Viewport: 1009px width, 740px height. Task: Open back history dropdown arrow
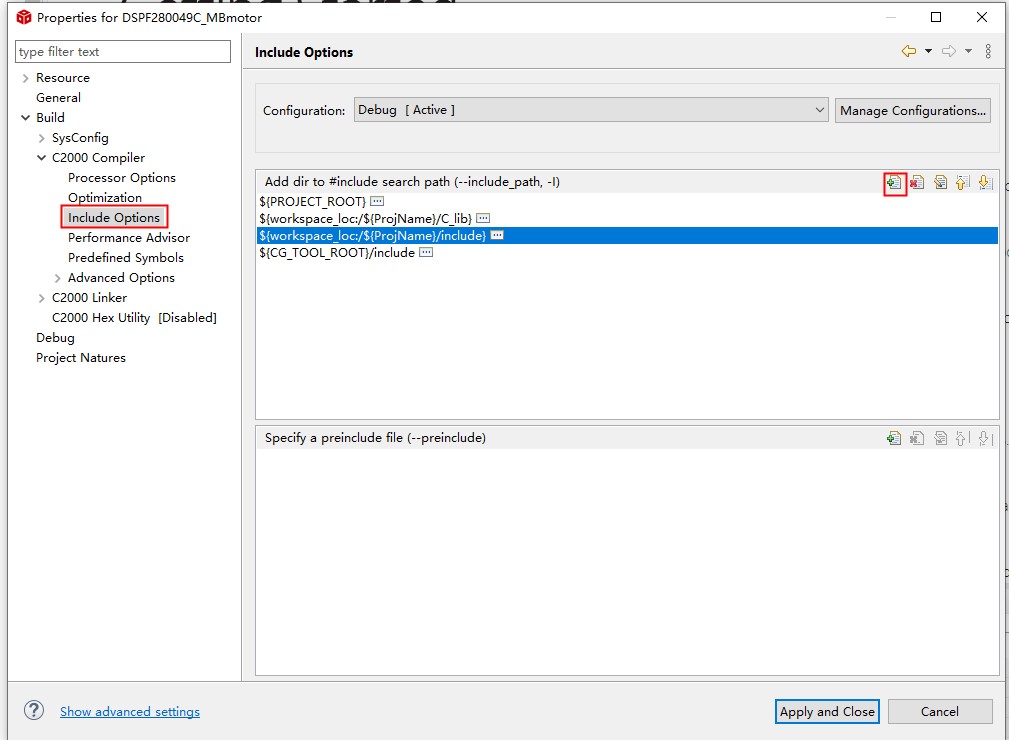(928, 51)
